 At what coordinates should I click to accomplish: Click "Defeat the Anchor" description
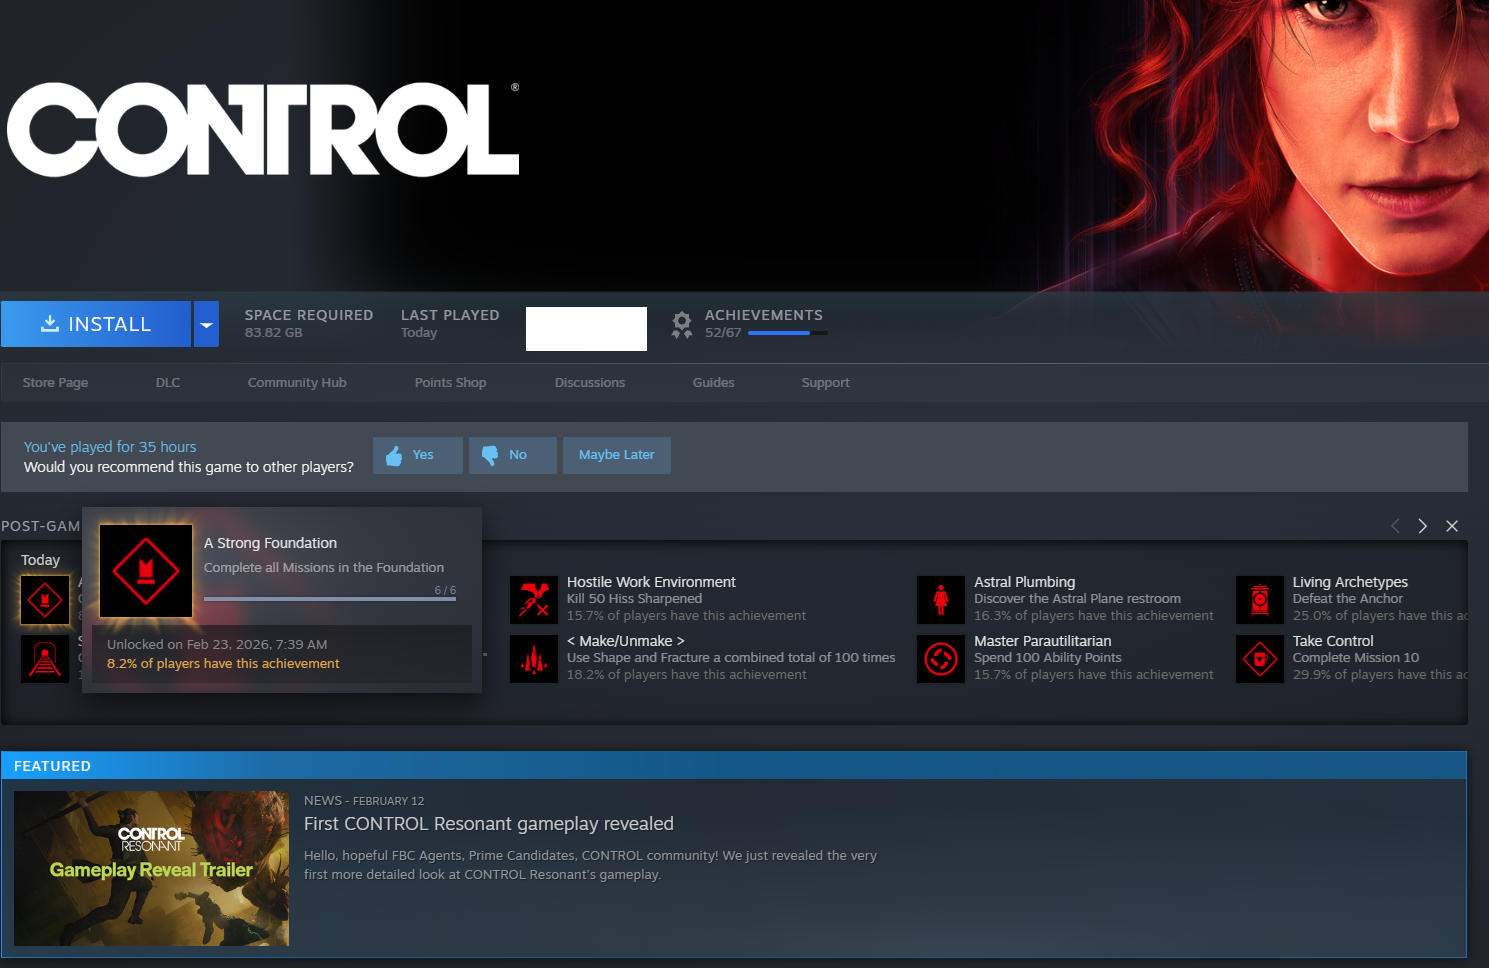[1348, 599]
